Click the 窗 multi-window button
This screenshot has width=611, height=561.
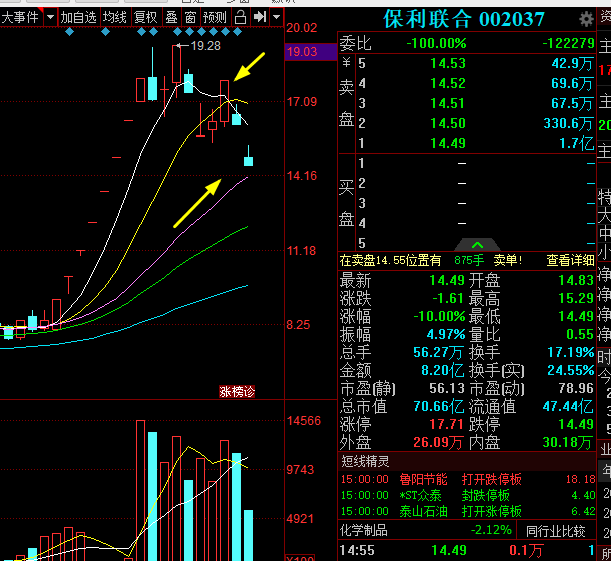coord(190,18)
